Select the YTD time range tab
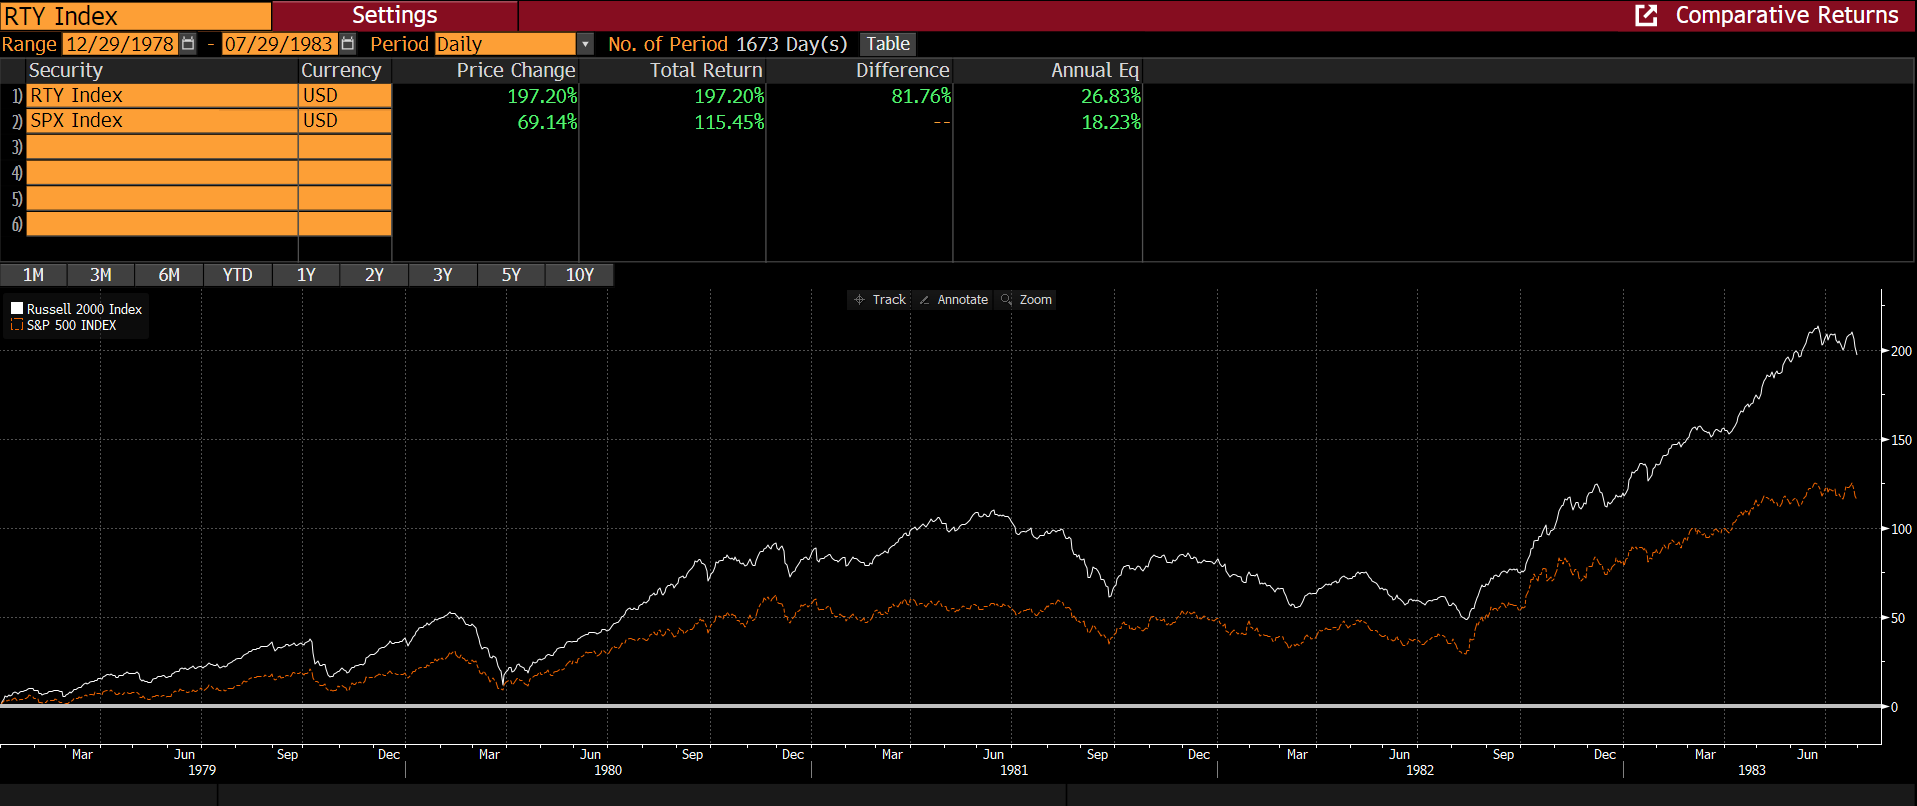Image resolution: width=1917 pixels, height=806 pixels. pyautogui.click(x=237, y=275)
